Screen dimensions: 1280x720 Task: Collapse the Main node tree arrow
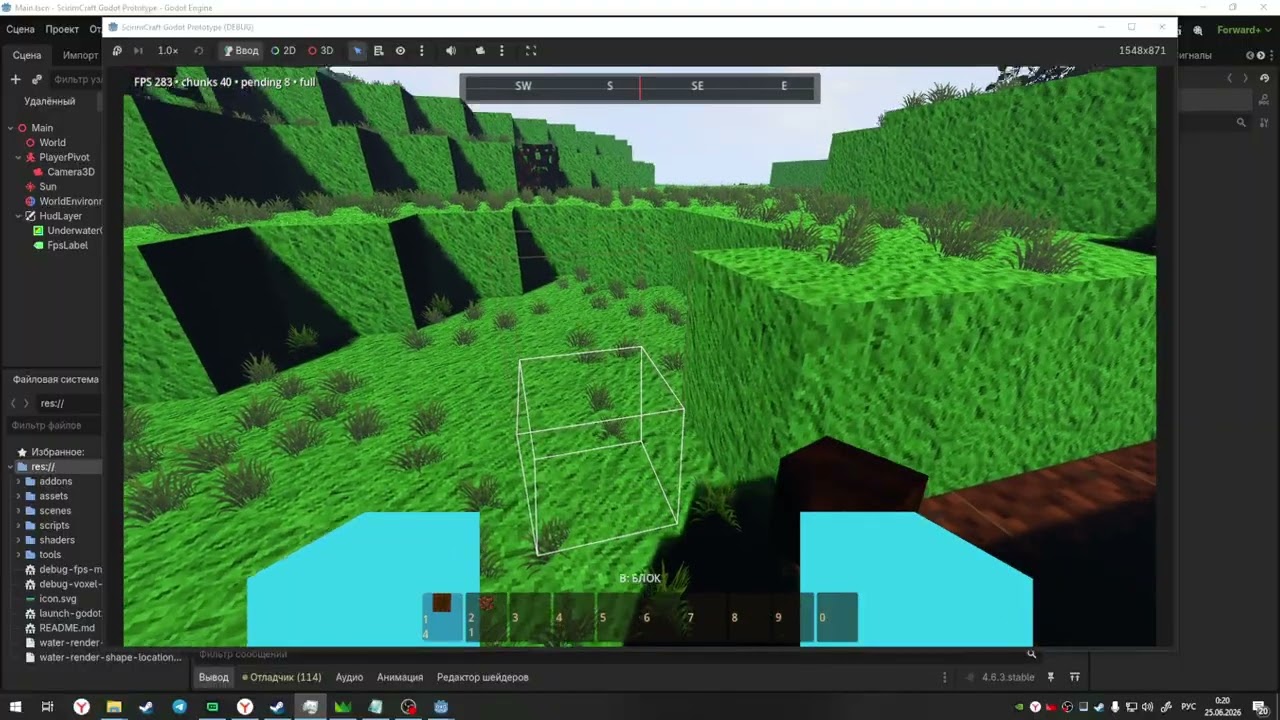click(9, 128)
